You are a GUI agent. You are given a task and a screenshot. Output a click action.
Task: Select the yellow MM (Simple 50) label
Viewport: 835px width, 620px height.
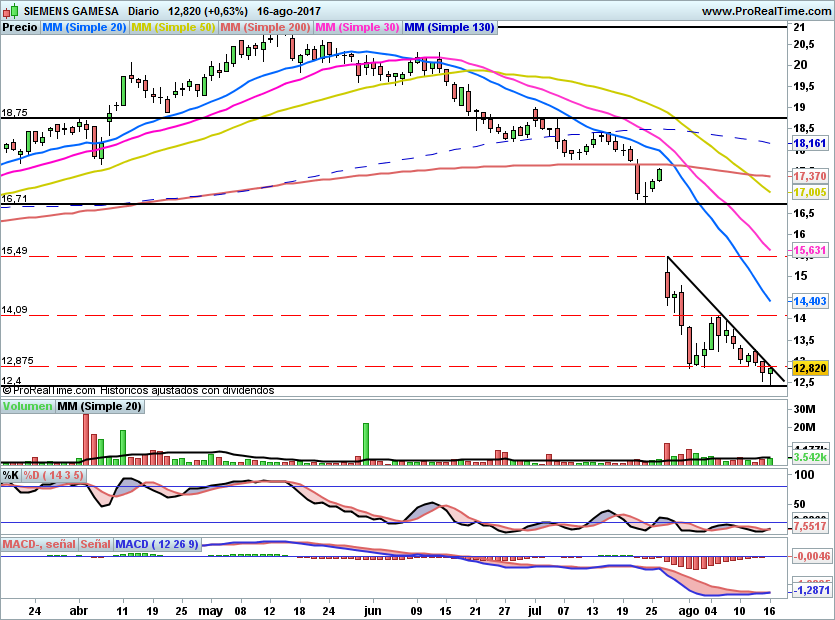click(x=173, y=28)
